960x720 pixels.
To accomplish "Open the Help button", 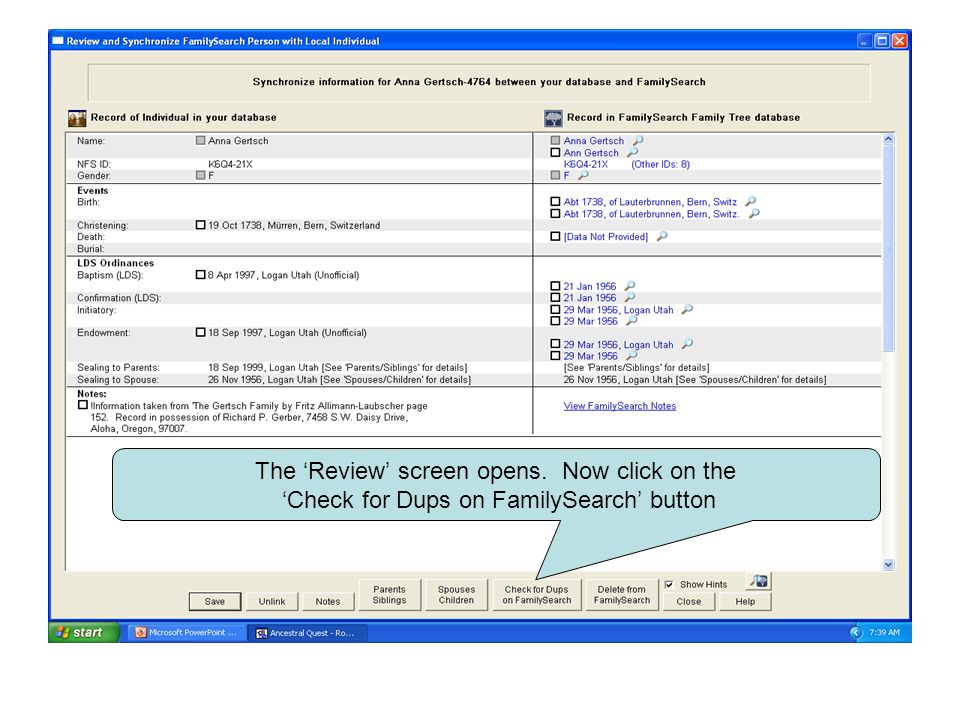I will point(745,601).
